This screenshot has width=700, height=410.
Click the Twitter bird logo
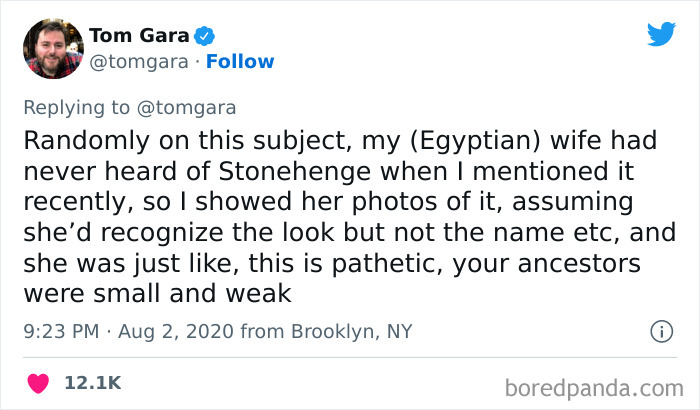[x=661, y=33]
